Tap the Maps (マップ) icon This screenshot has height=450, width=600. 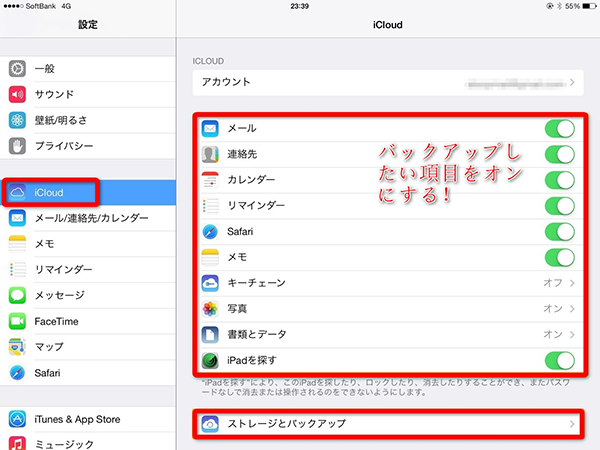[17, 347]
